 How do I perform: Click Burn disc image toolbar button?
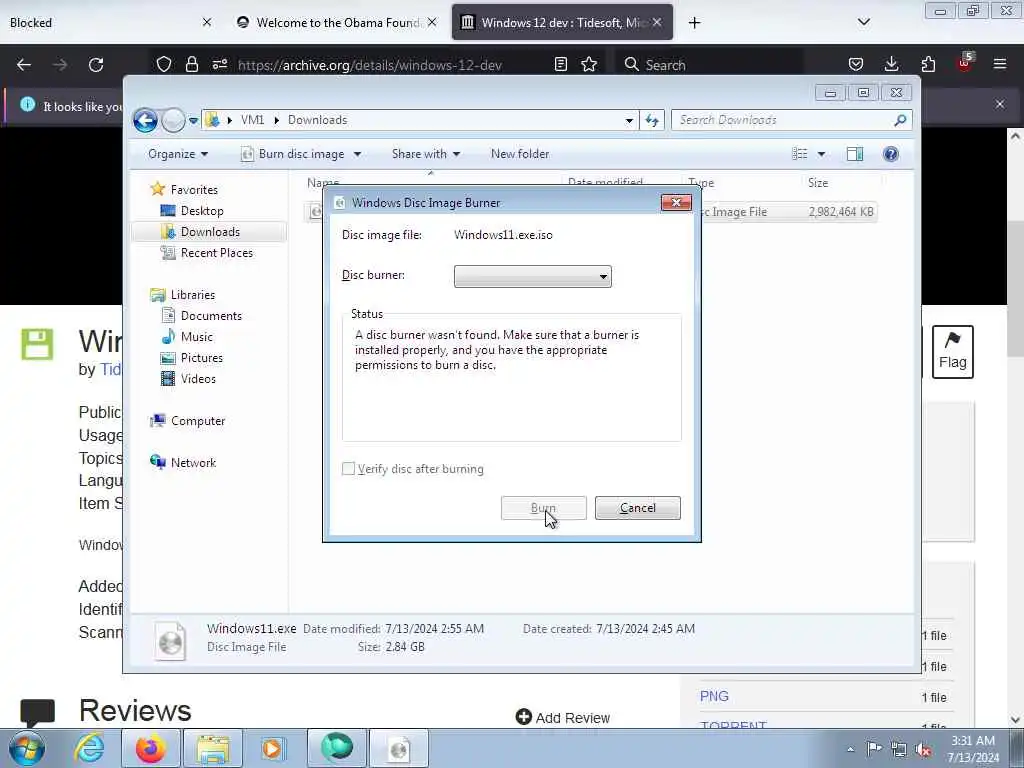[x=293, y=154]
